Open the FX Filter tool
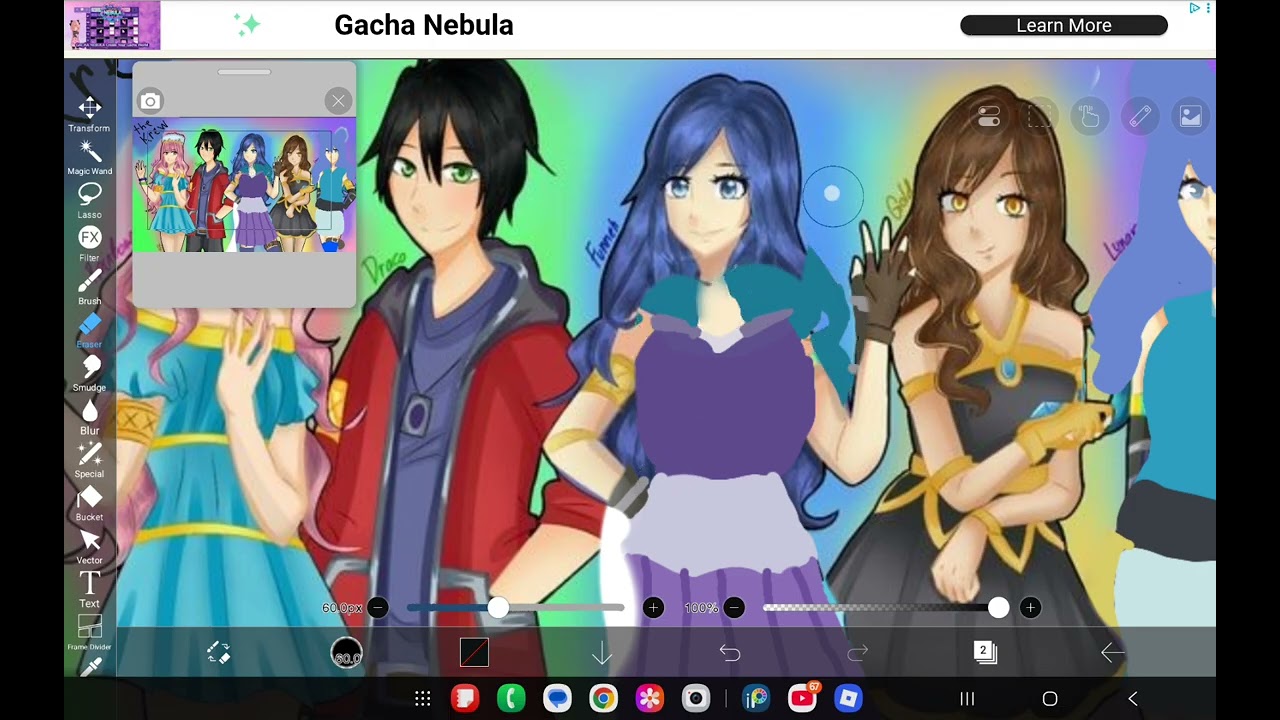The height and width of the screenshot is (720, 1280). pyautogui.click(x=89, y=243)
